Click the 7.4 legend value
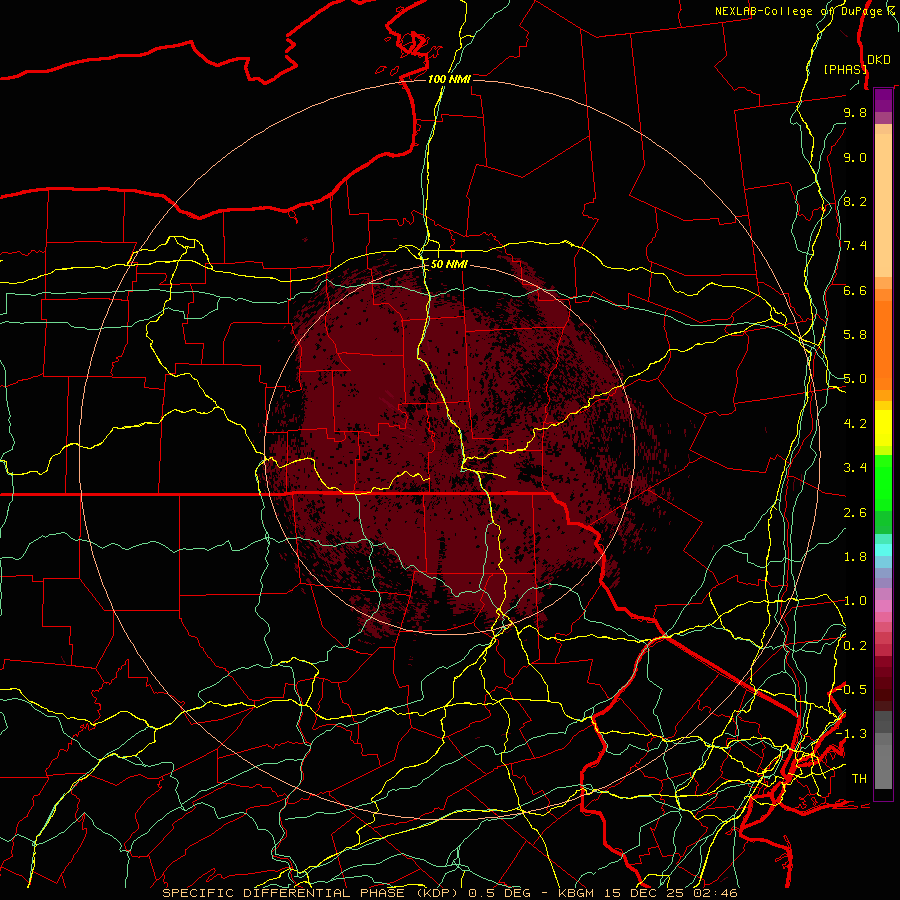900x900 pixels. tap(855, 246)
